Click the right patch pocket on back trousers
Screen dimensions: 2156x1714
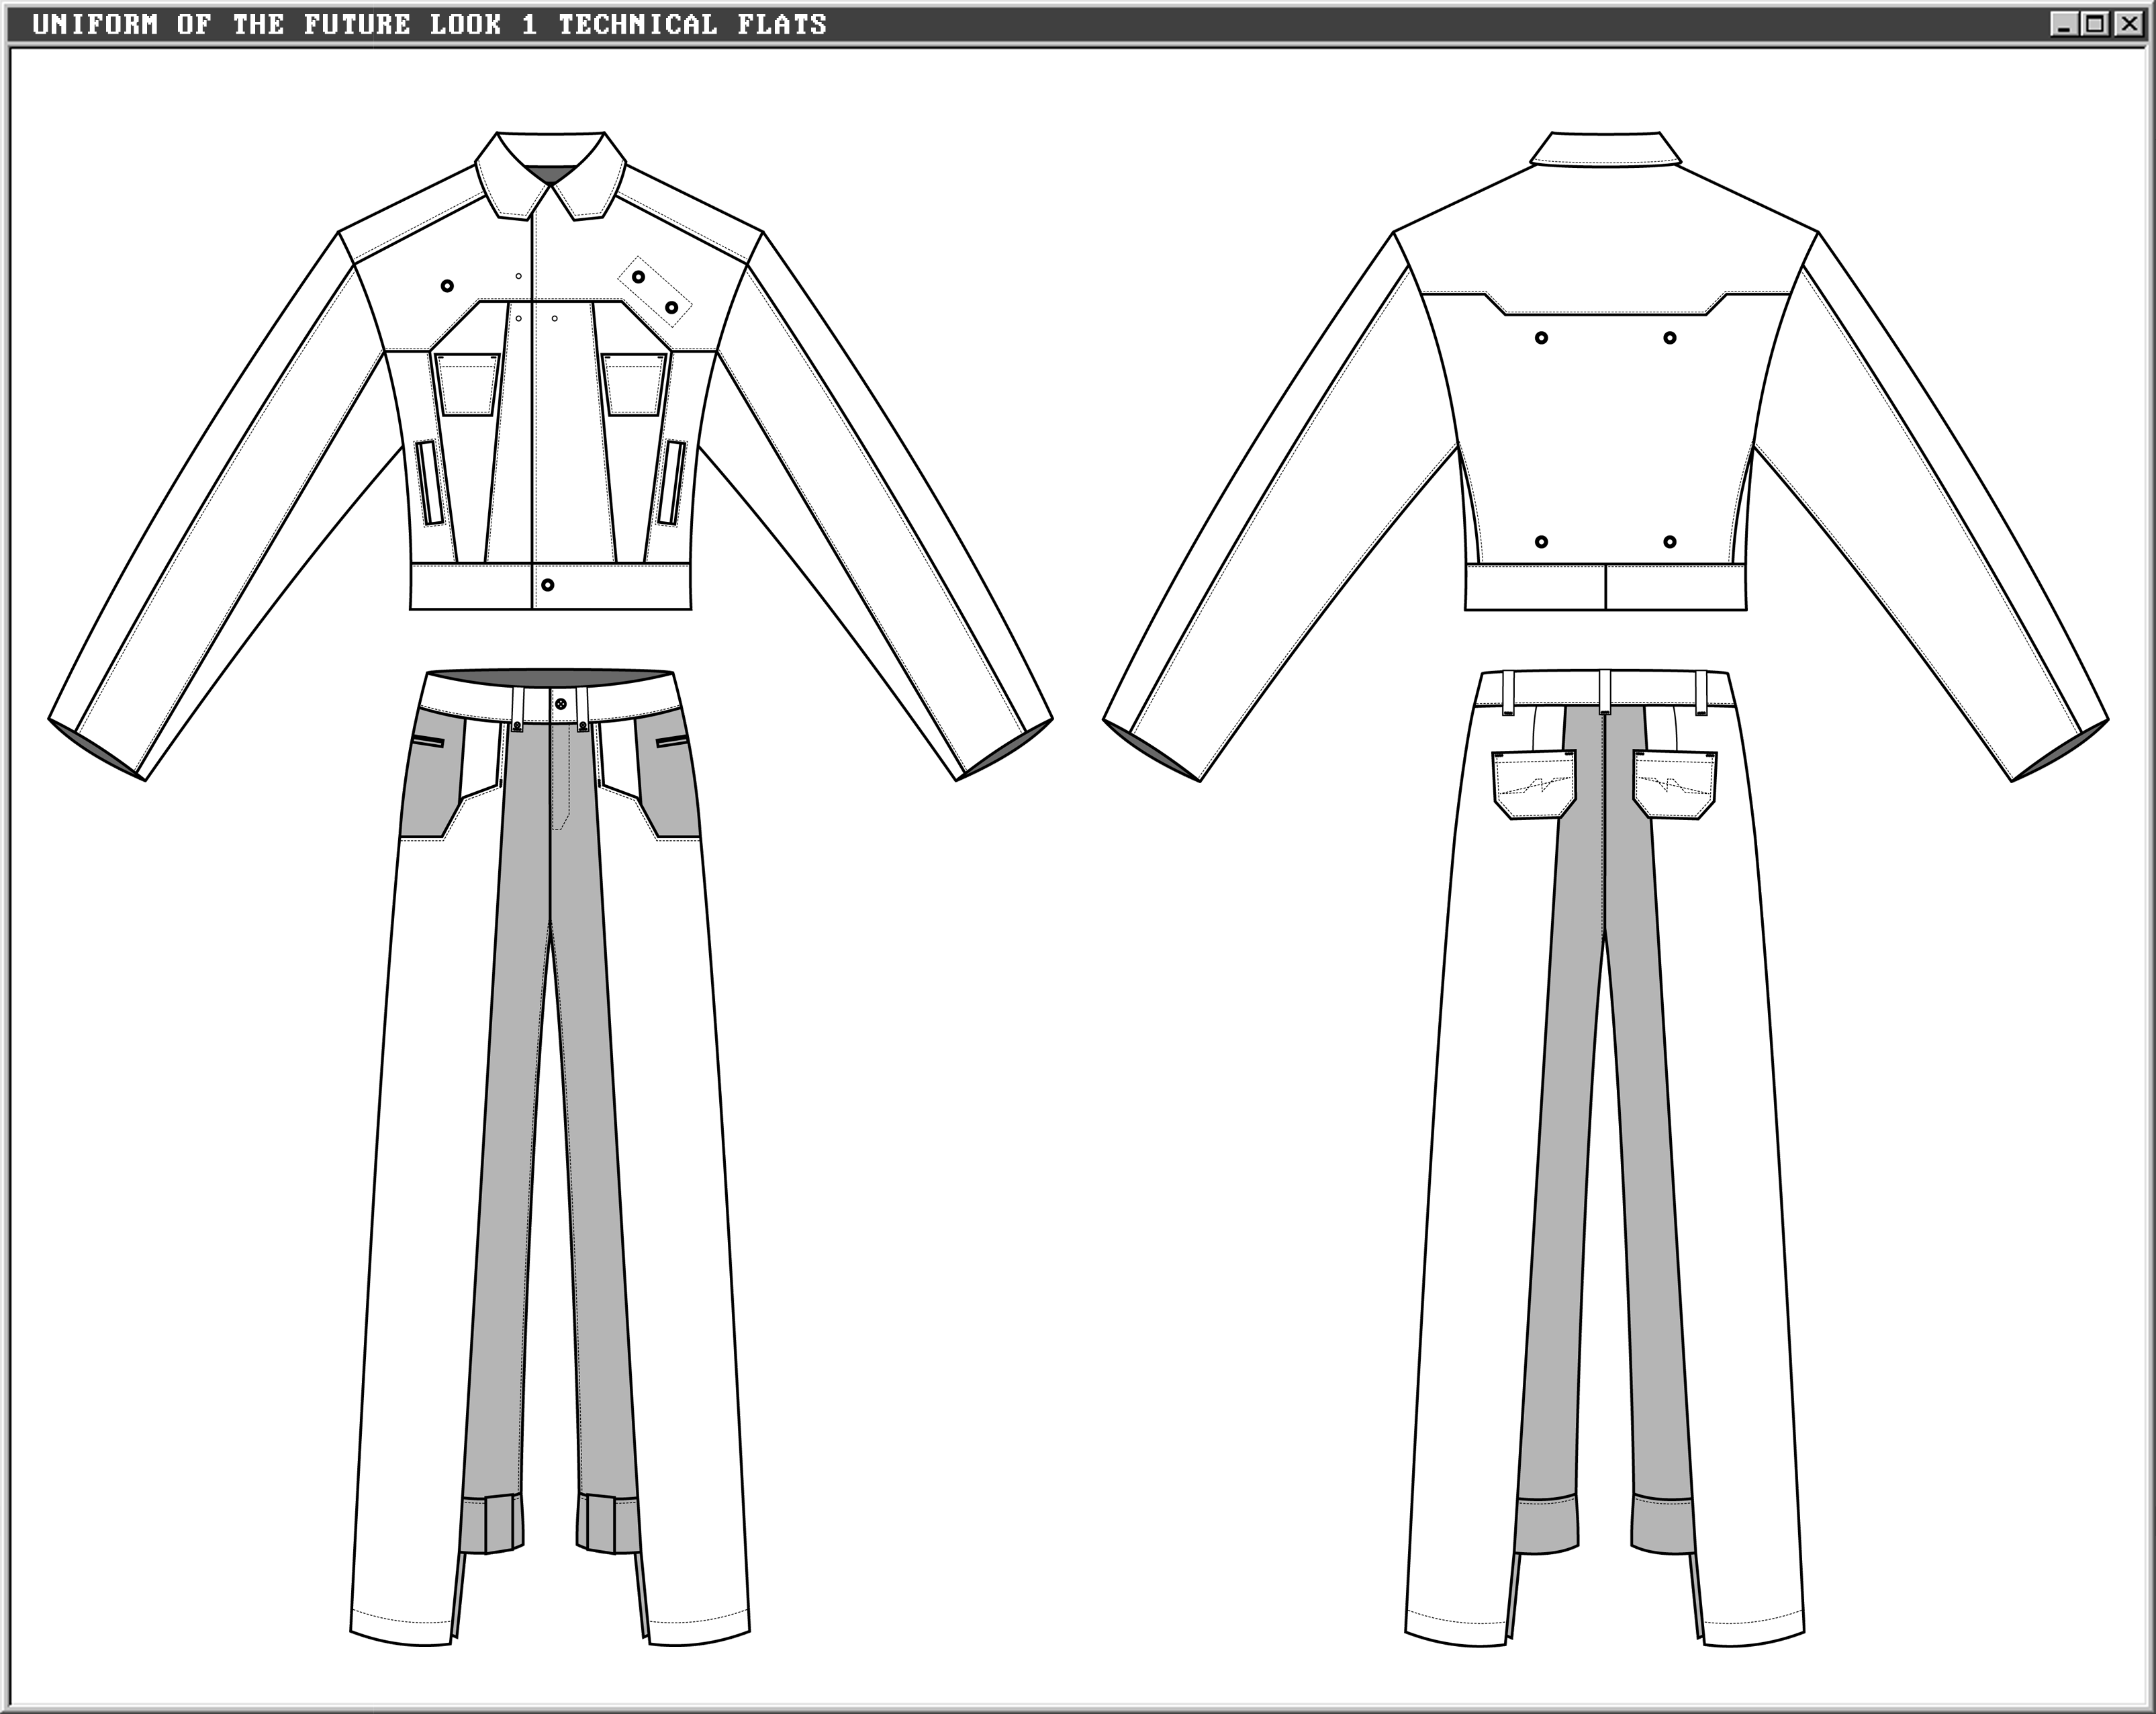point(1675,785)
